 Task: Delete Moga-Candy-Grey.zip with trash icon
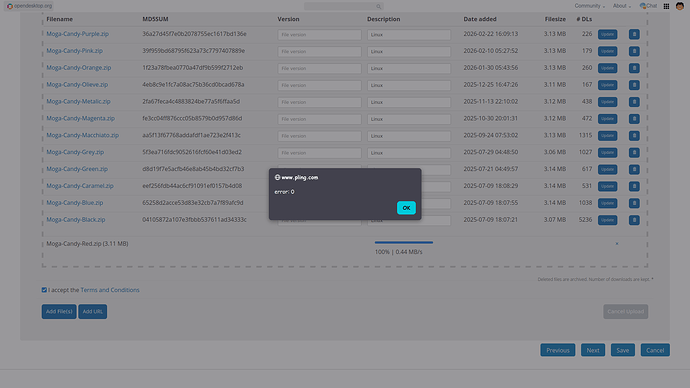634,153
